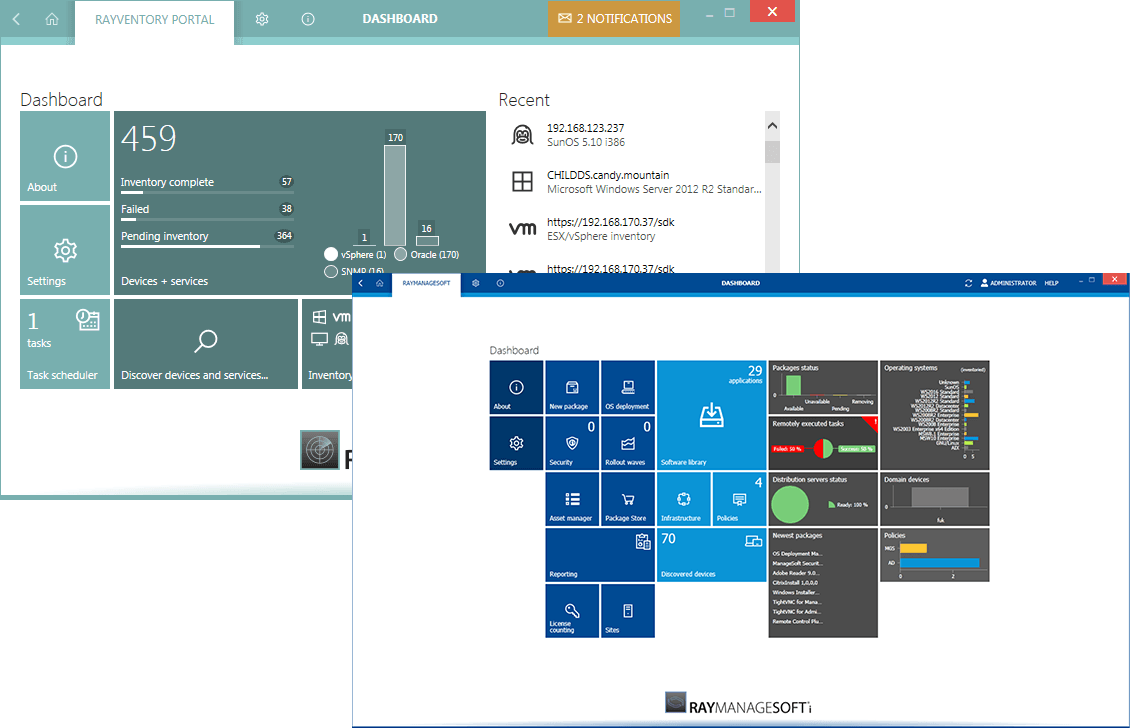The image size is (1130, 728).
Task: Open the Asset manager tile
Action: 572,499
